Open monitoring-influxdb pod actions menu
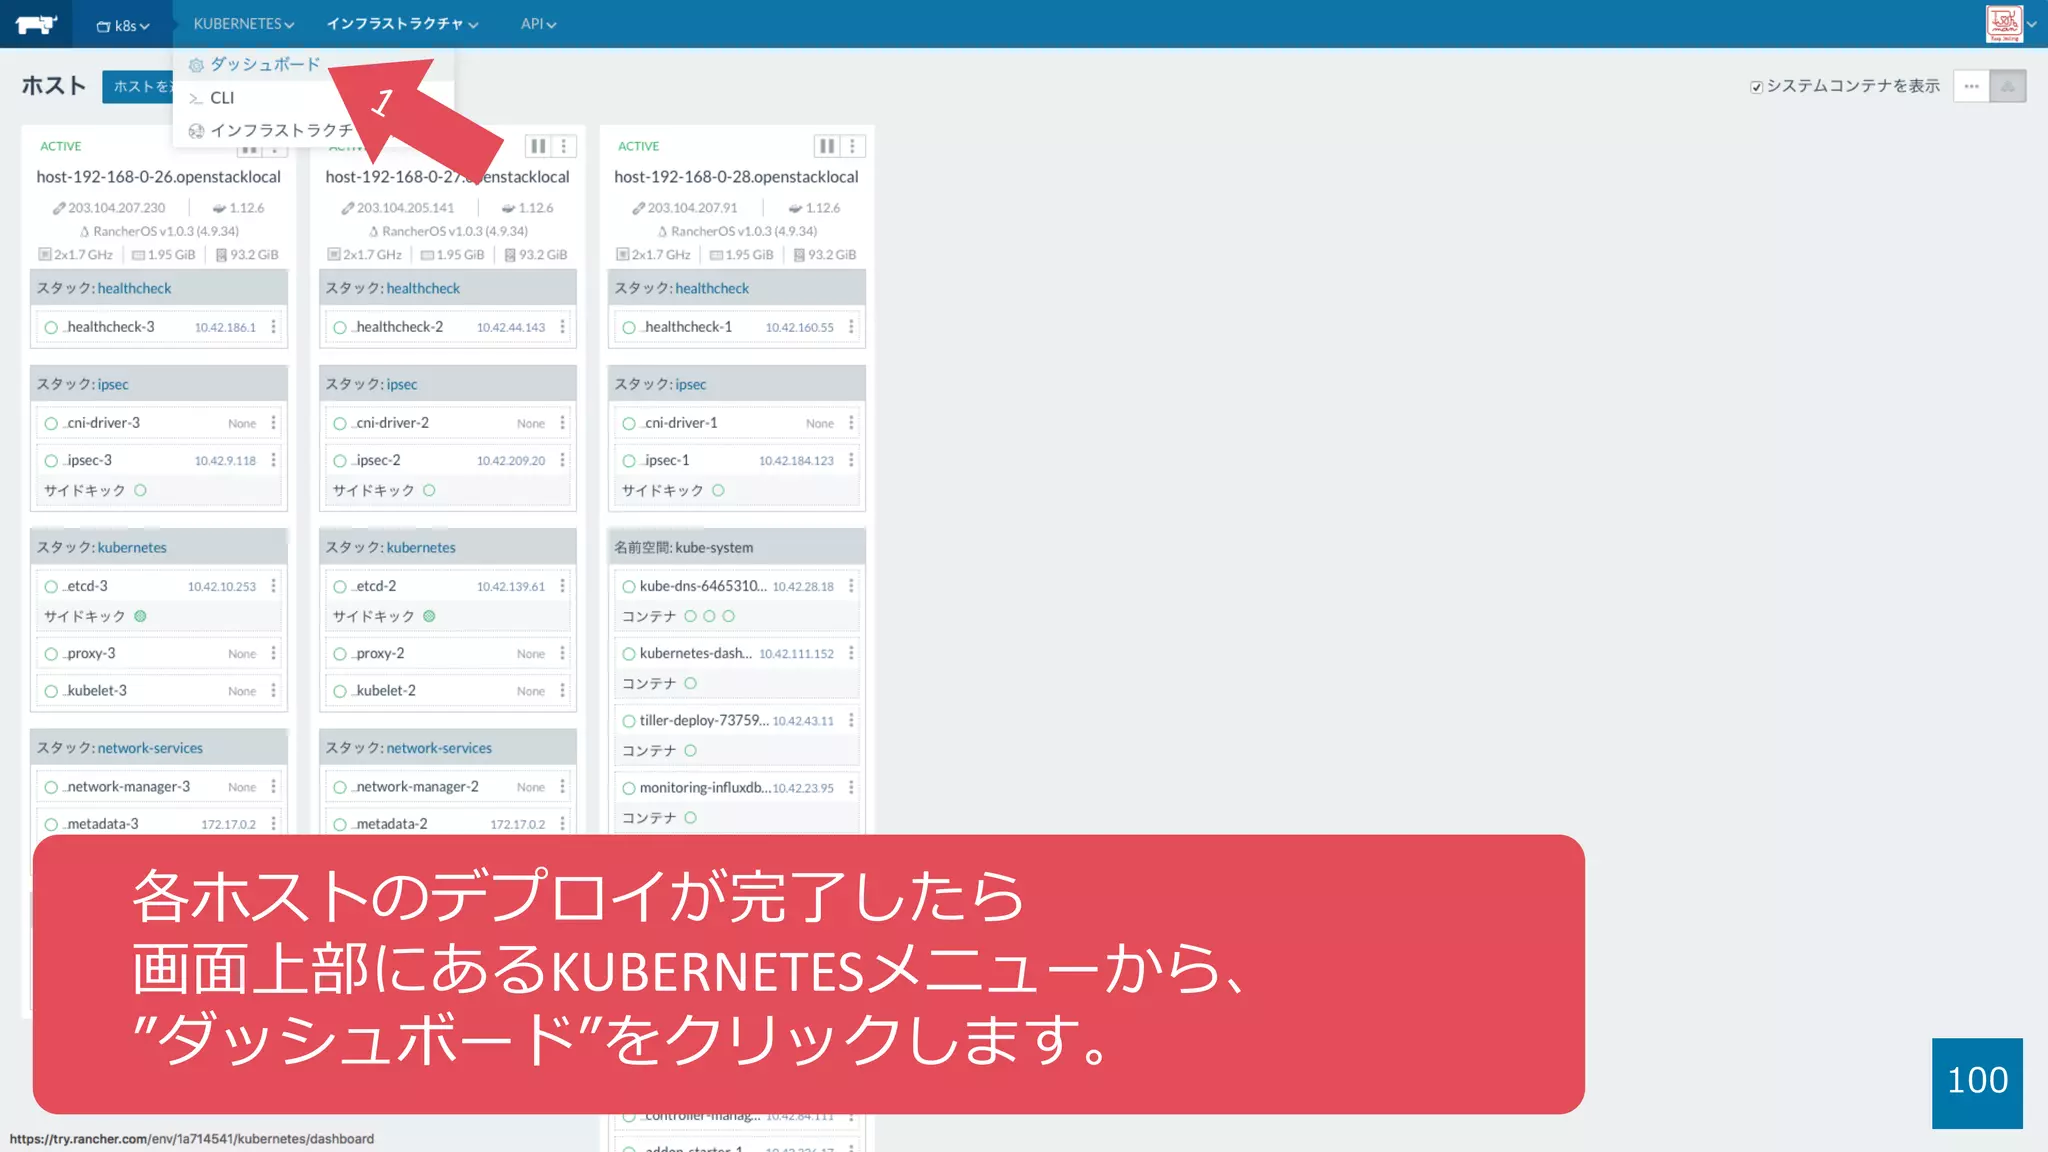This screenshot has height=1152, width=2048. point(851,788)
